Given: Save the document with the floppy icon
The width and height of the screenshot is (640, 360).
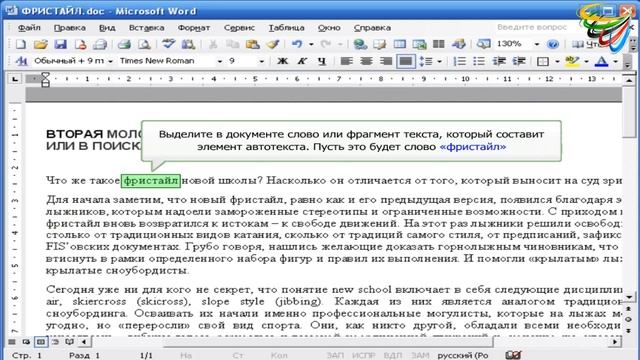Looking at the screenshot, I should click(60, 44).
